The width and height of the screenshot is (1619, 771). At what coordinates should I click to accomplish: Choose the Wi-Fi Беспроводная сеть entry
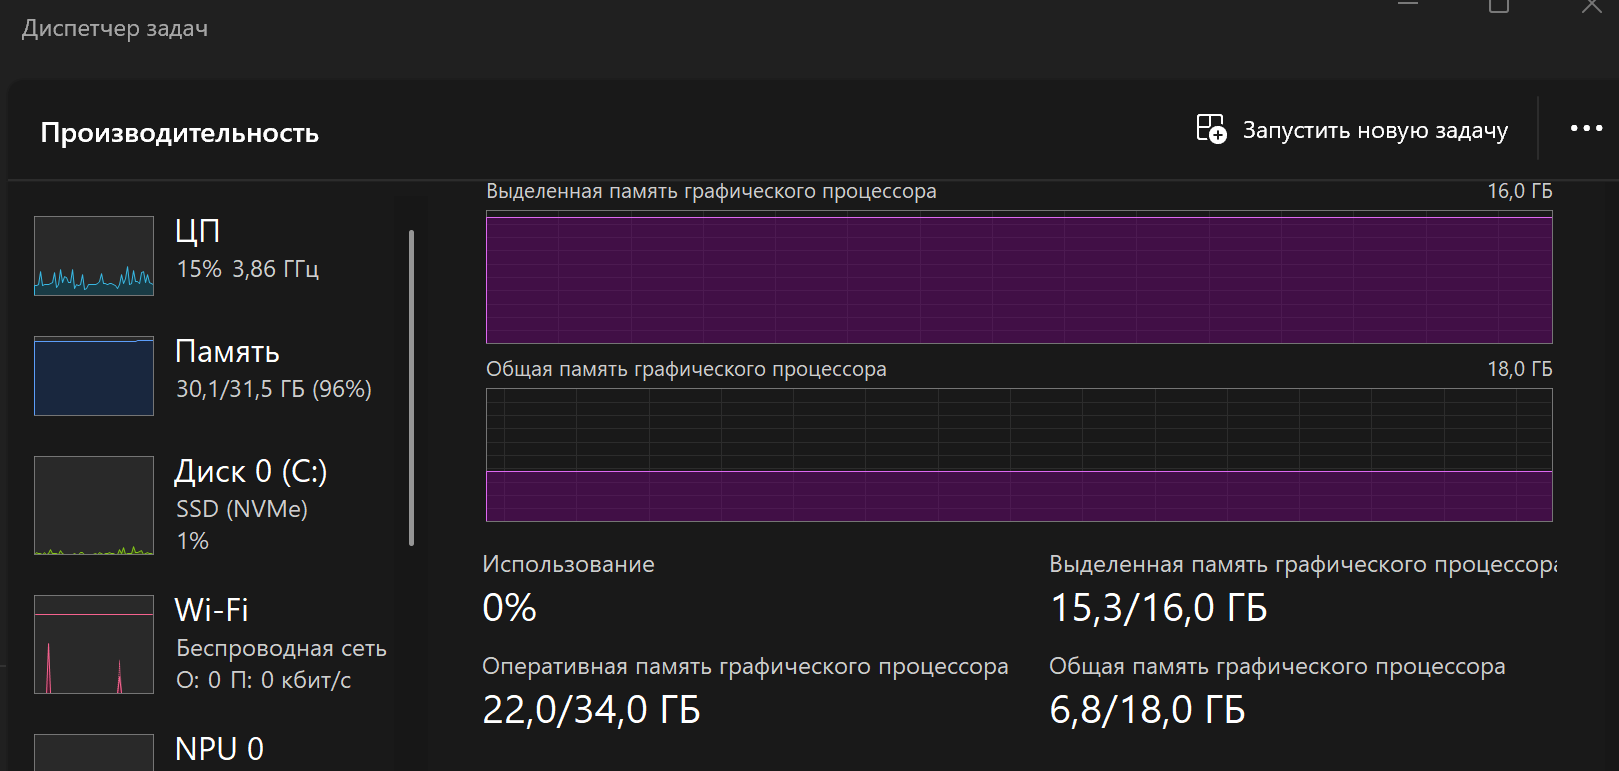[280, 644]
